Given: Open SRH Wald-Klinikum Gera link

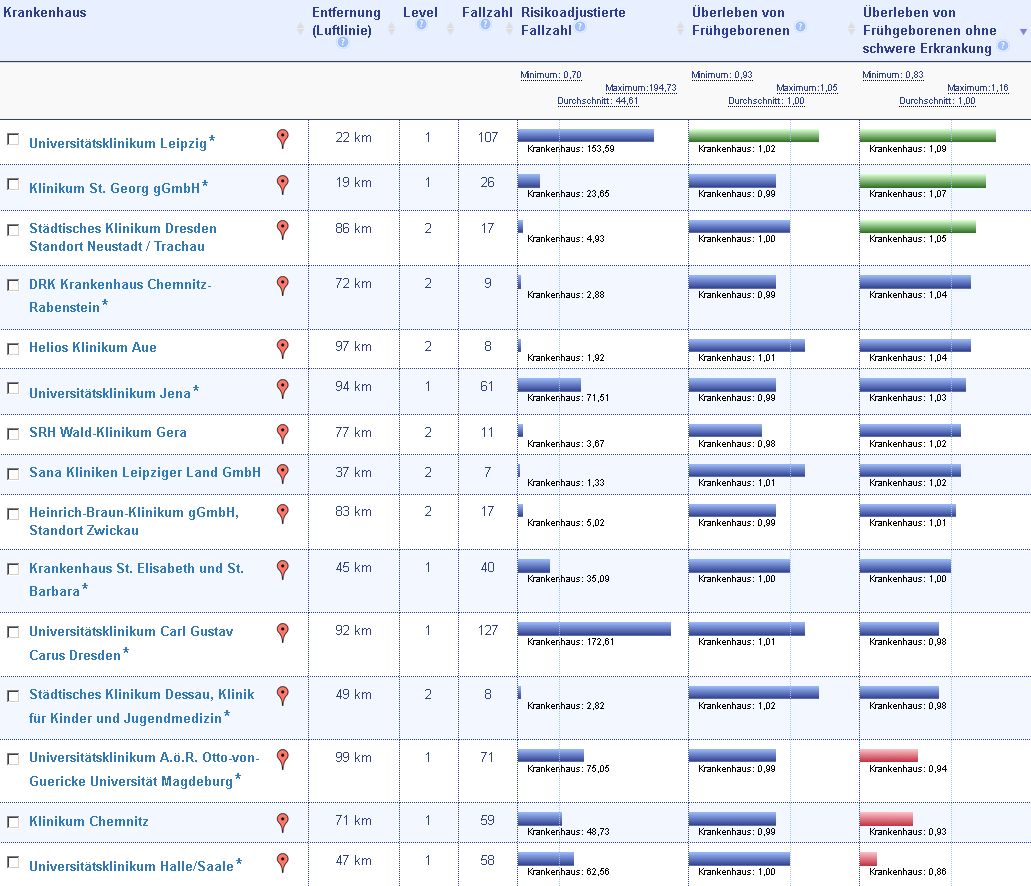Looking at the screenshot, I should coord(108,432).
